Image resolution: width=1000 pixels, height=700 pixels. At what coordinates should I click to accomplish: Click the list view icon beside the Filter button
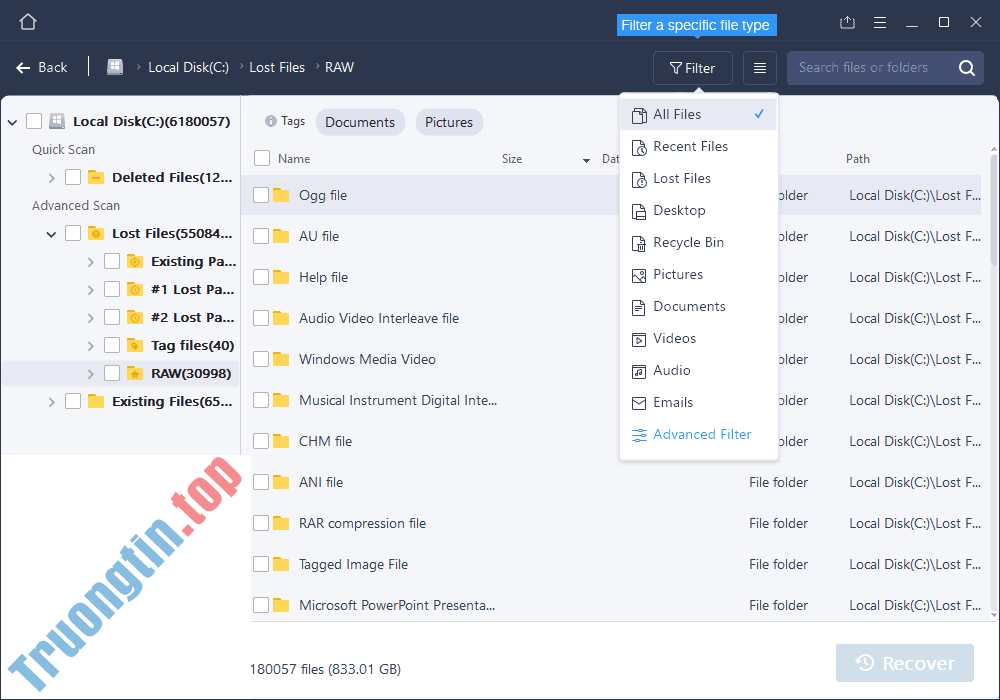[759, 67]
